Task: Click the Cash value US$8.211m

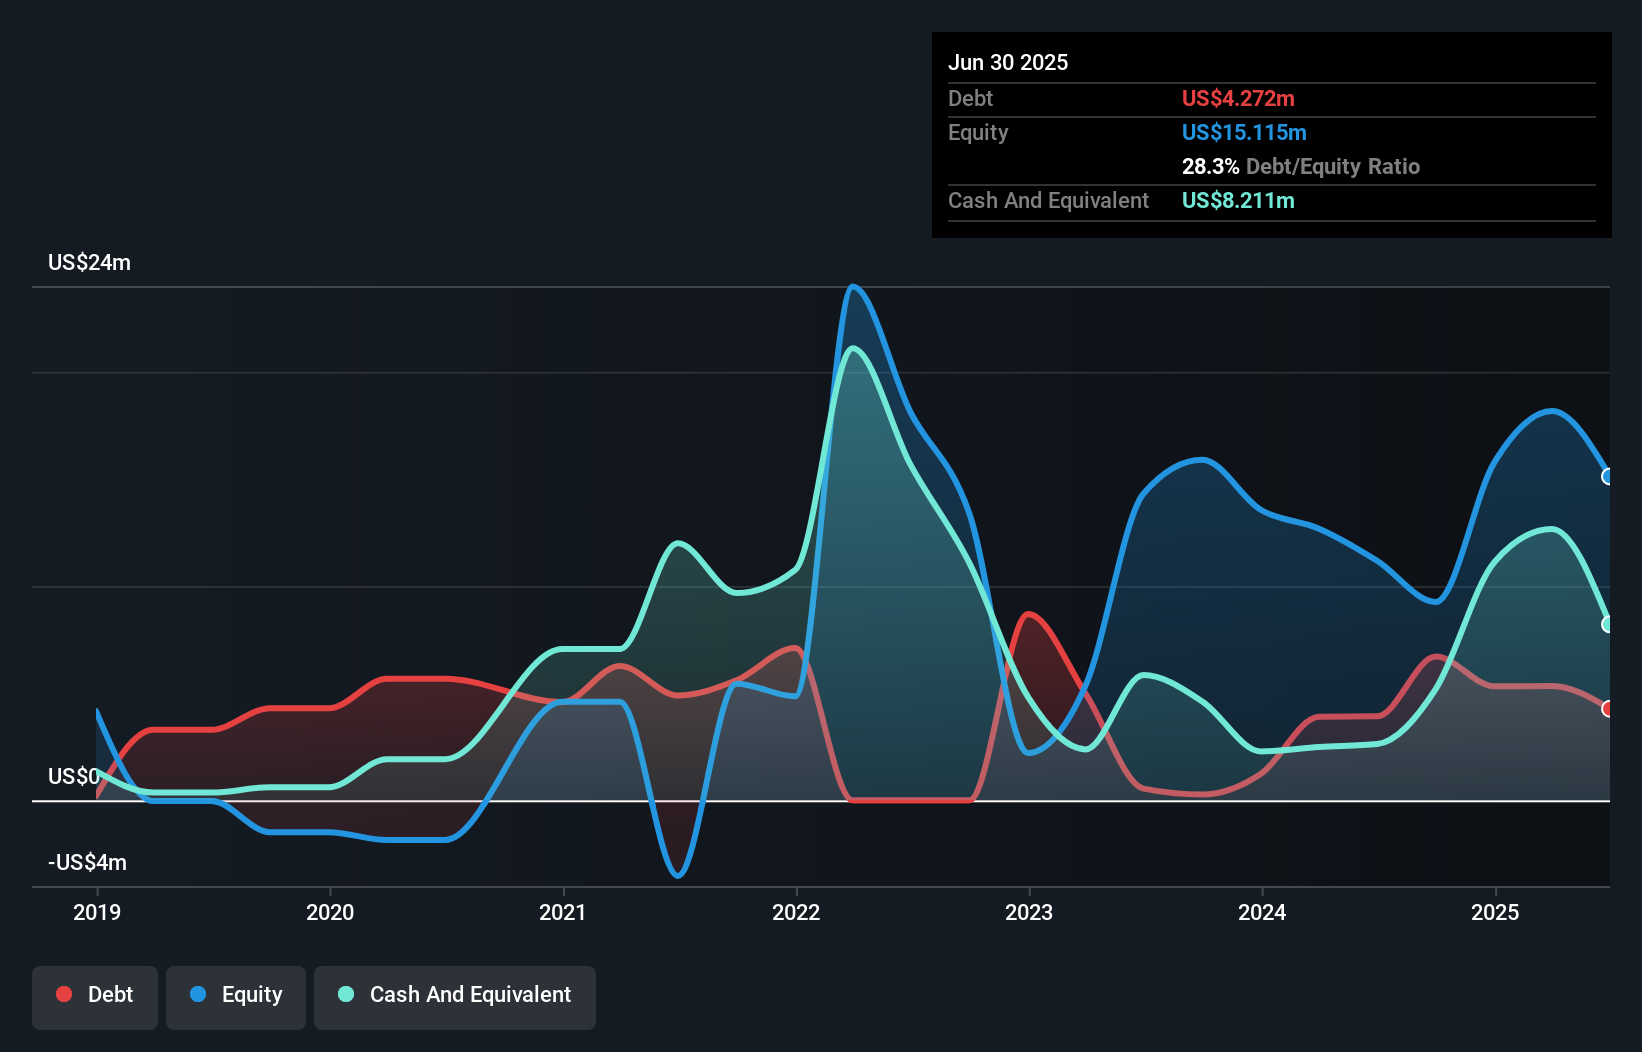Action: click(1238, 201)
